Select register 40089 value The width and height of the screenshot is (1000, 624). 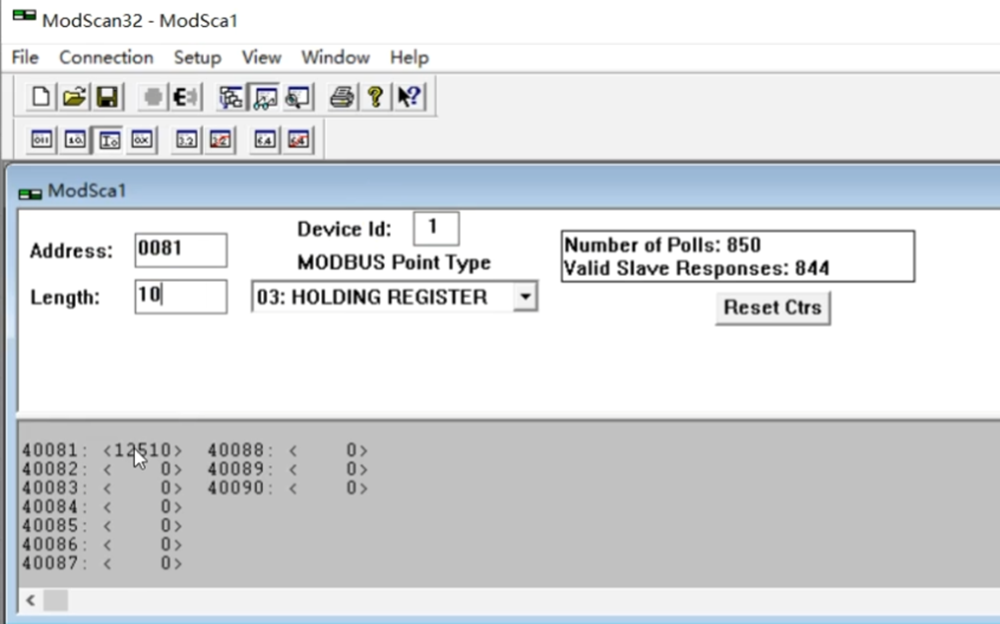(x=328, y=470)
